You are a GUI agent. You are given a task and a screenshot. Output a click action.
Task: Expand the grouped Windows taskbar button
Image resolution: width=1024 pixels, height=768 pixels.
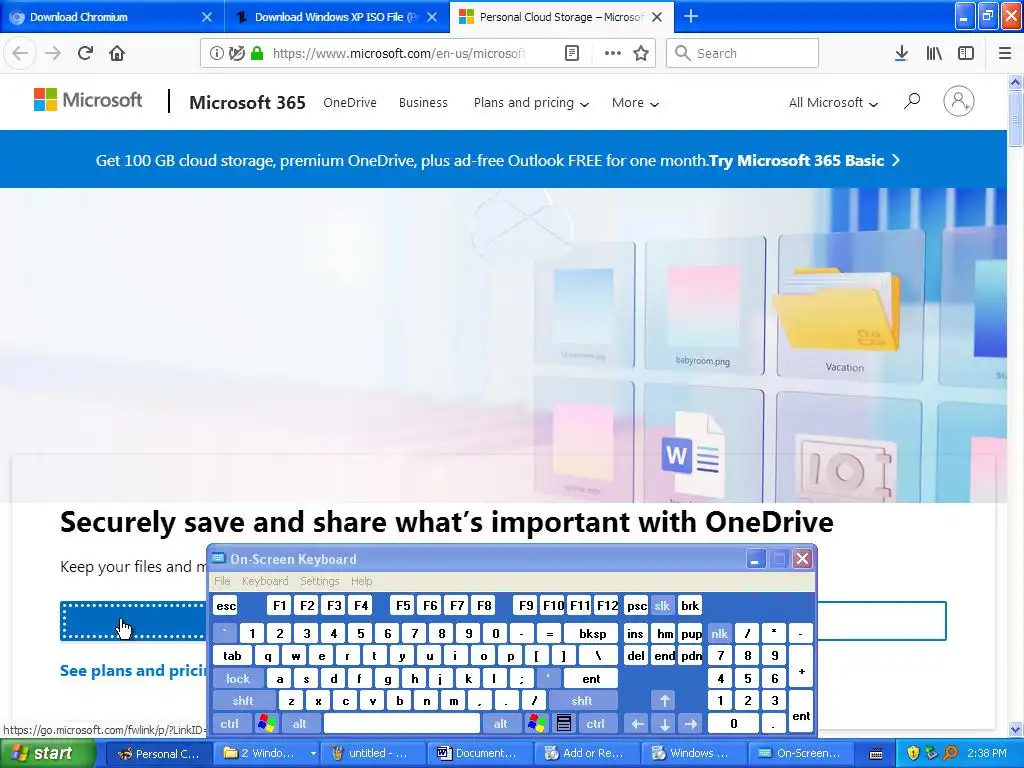point(268,753)
